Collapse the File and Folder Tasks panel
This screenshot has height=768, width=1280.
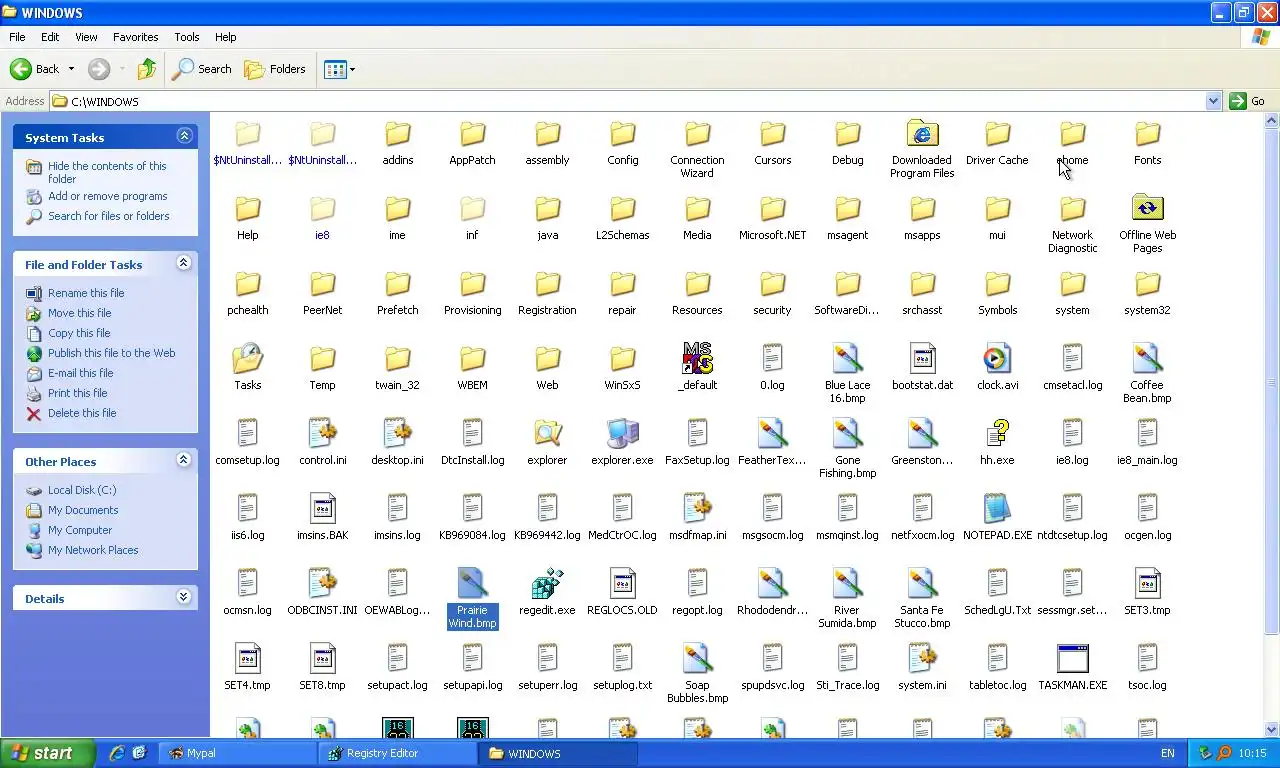point(184,263)
